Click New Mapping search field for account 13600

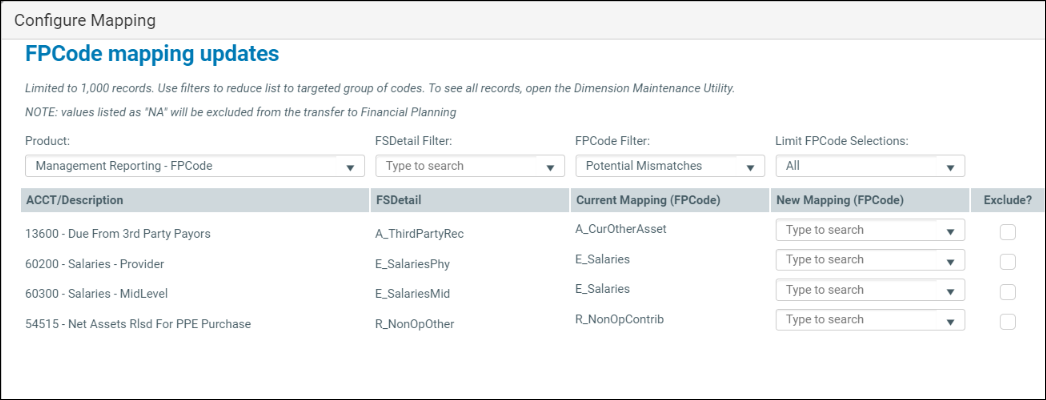click(x=858, y=230)
